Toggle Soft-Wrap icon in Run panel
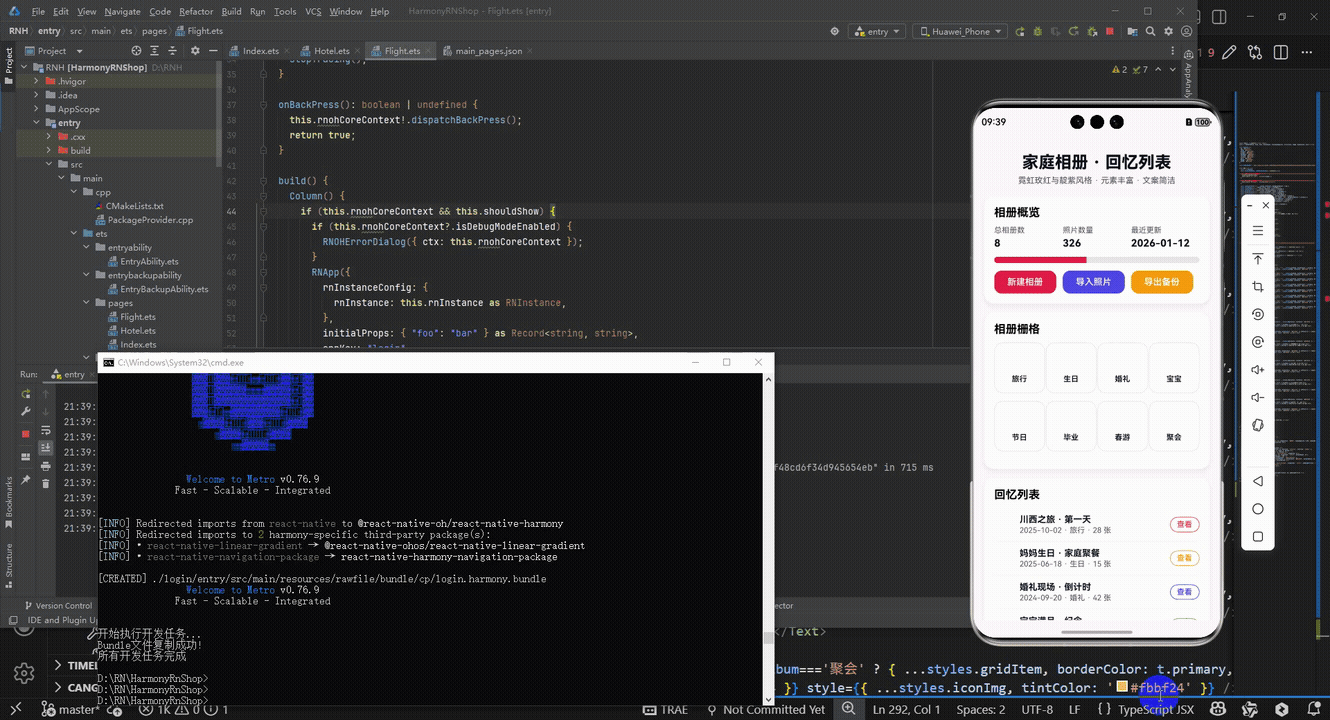The width and height of the screenshot is (1330, 720). (x=45, y=430)
